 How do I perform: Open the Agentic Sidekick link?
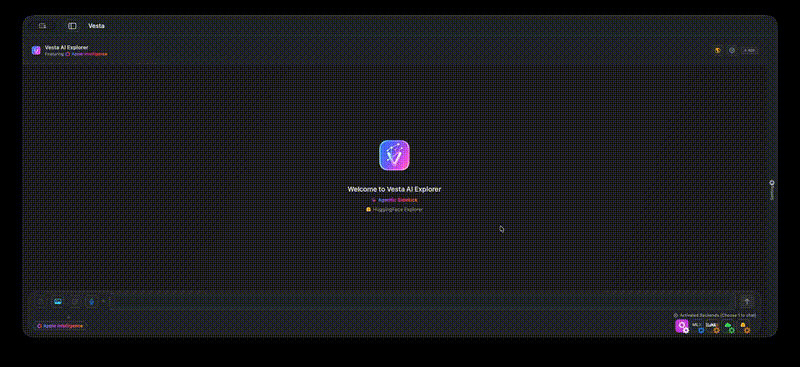coord(394,200)
